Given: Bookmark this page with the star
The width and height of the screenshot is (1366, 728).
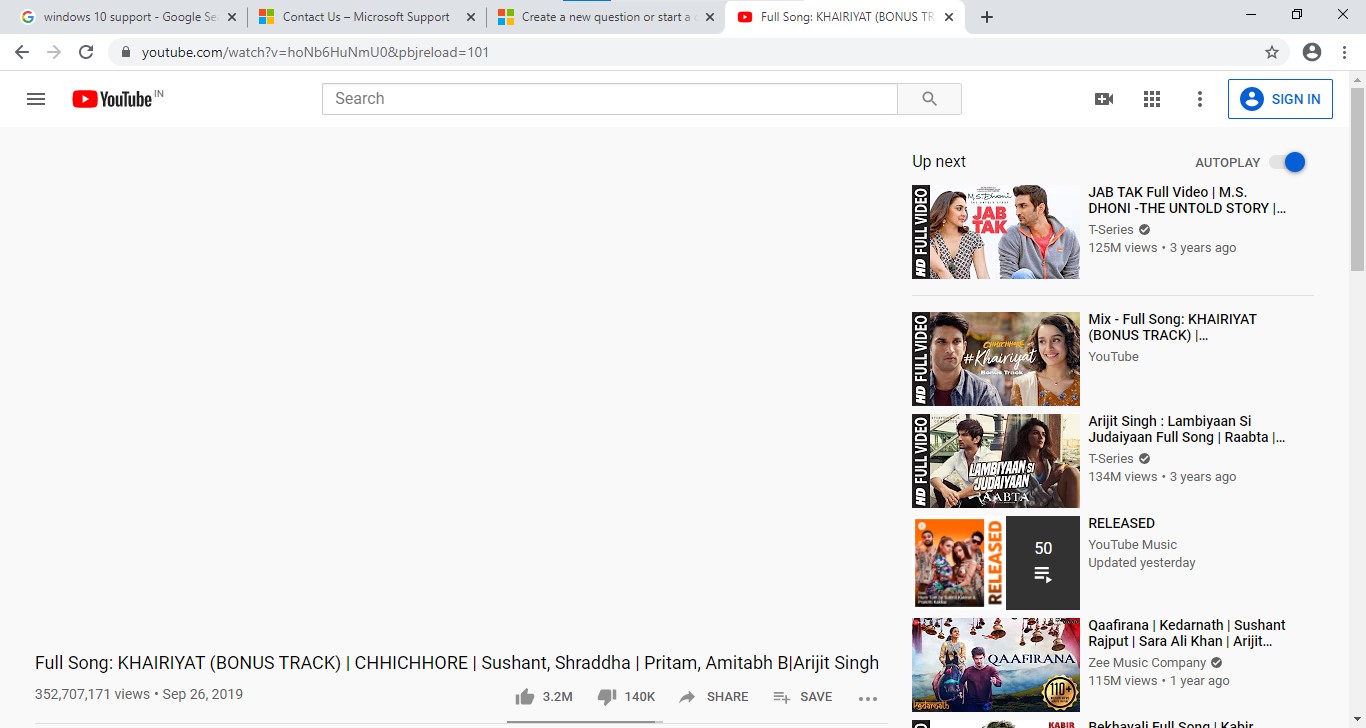Looking at the screenshot, I should 1272,52.
